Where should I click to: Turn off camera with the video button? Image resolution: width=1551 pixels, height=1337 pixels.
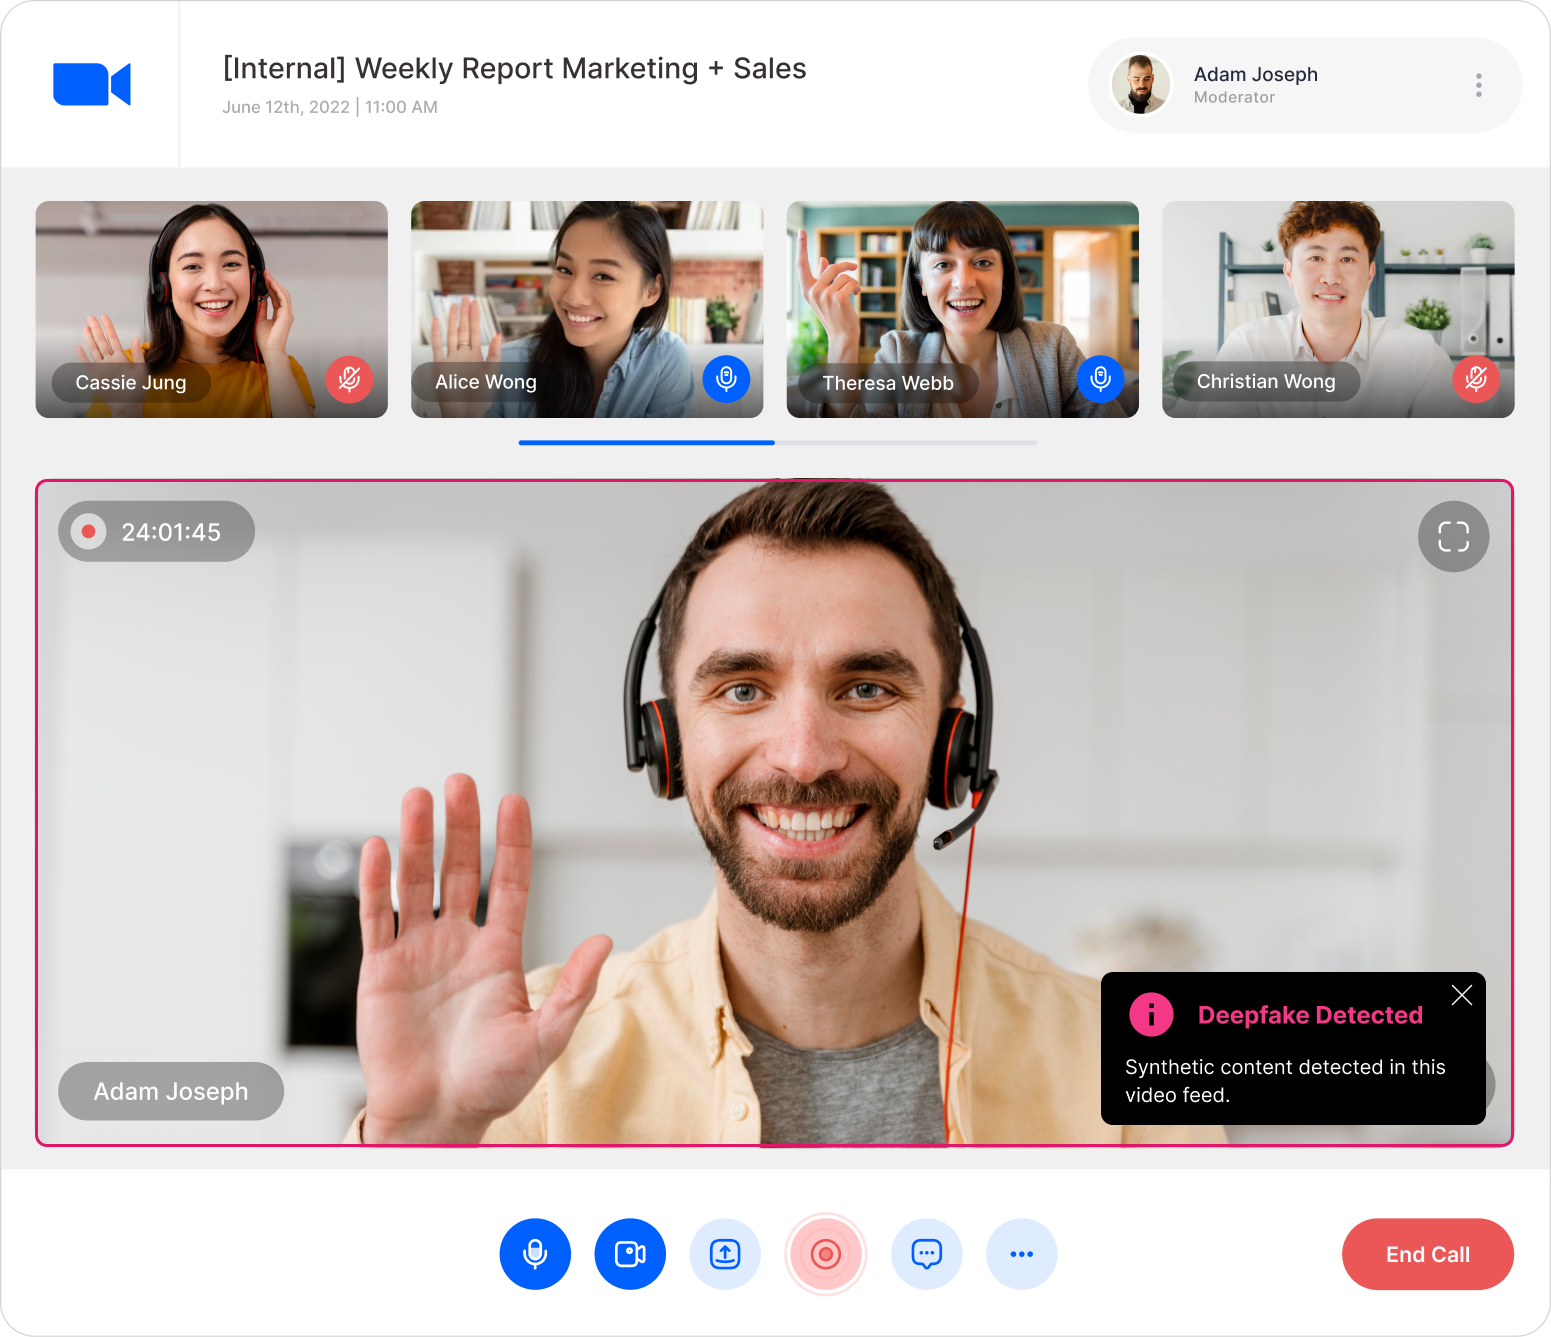630,1254
